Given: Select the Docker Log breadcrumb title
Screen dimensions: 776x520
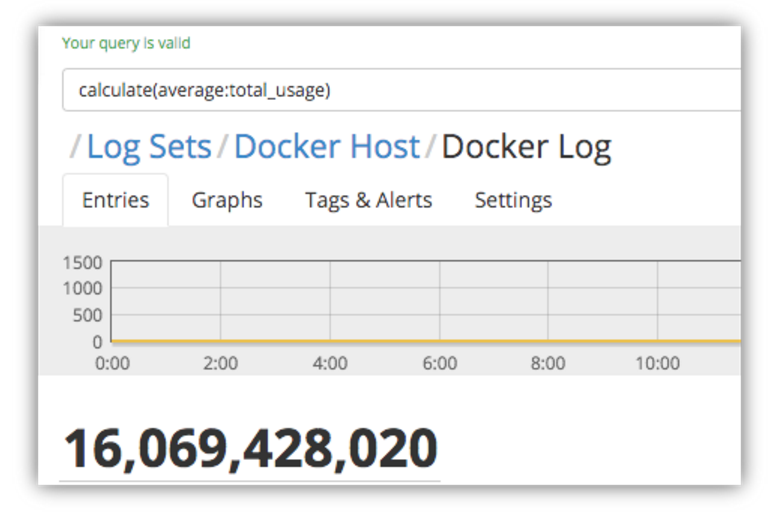Looking at the screenshot, I should click(526, 147).
